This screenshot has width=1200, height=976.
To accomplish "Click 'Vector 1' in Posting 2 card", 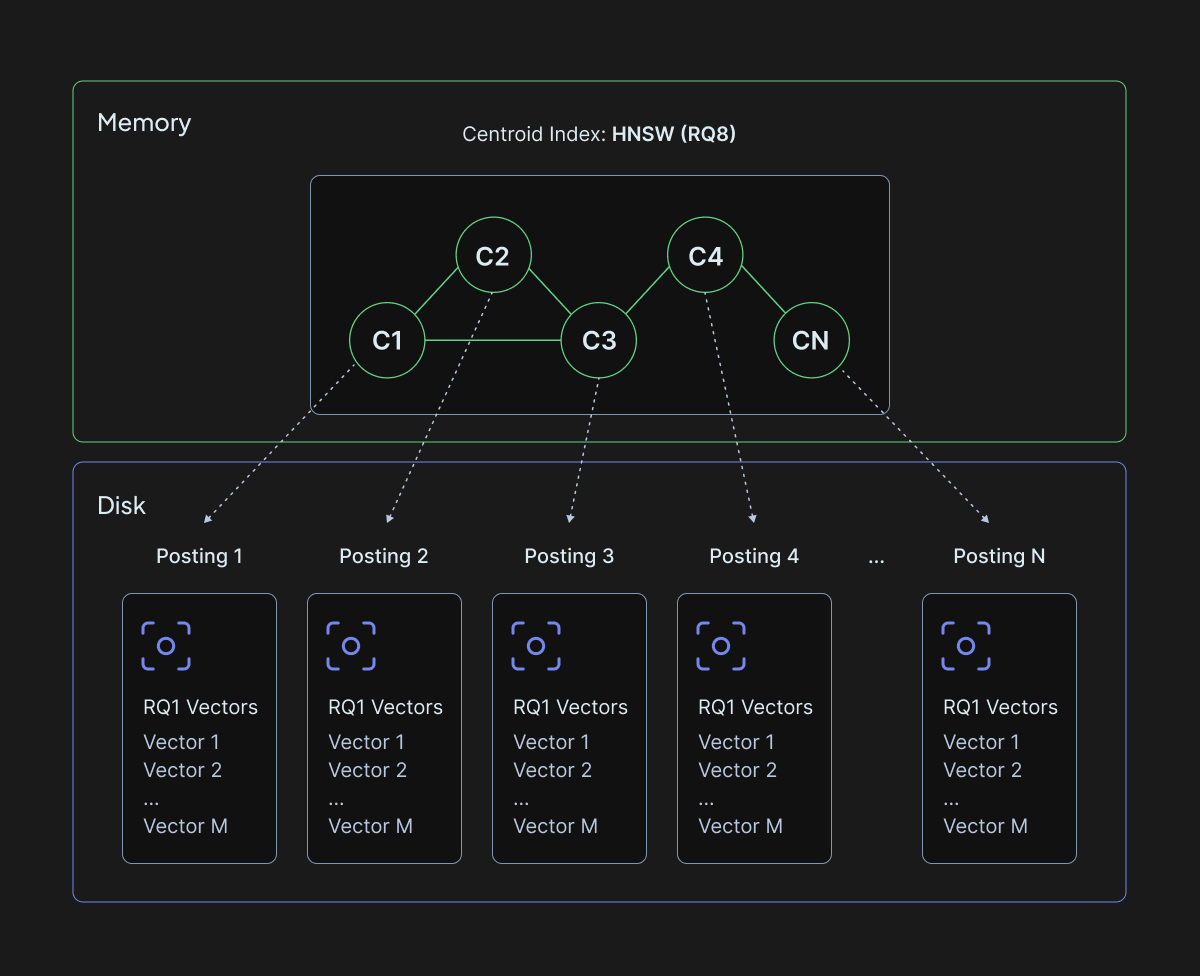I will pos(366,742).
